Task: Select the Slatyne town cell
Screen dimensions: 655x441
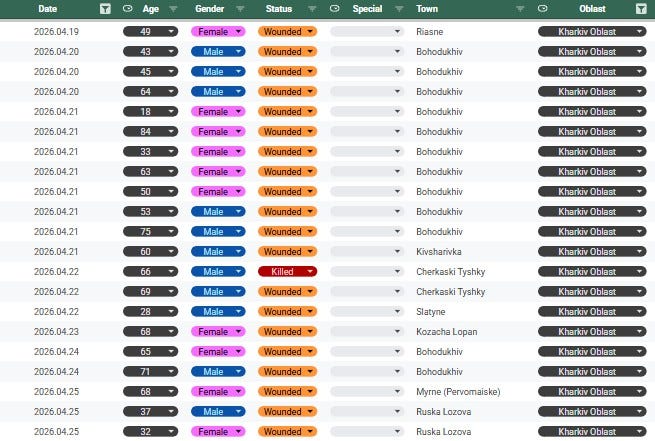Action: click(x=431, y=312)
